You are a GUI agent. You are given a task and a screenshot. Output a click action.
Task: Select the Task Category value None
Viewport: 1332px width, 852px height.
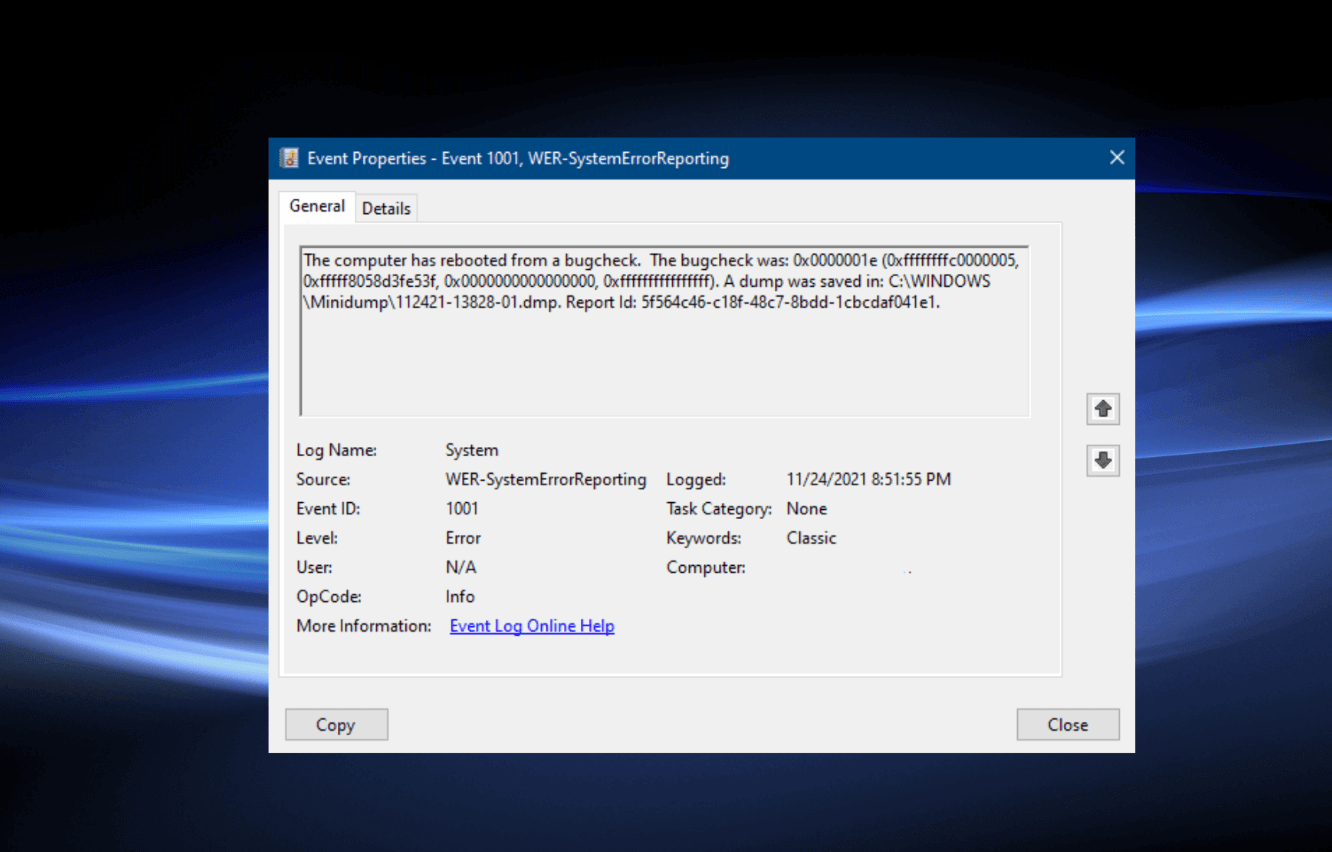click(807, 509)
